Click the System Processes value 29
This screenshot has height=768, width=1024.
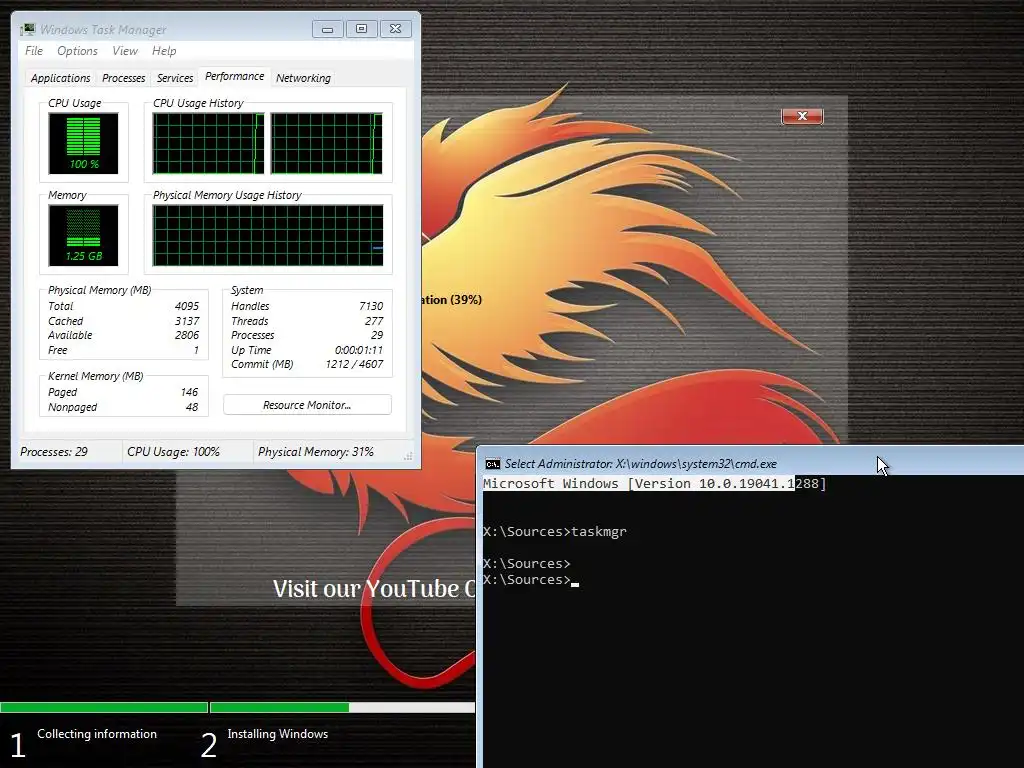click(377, 336)
